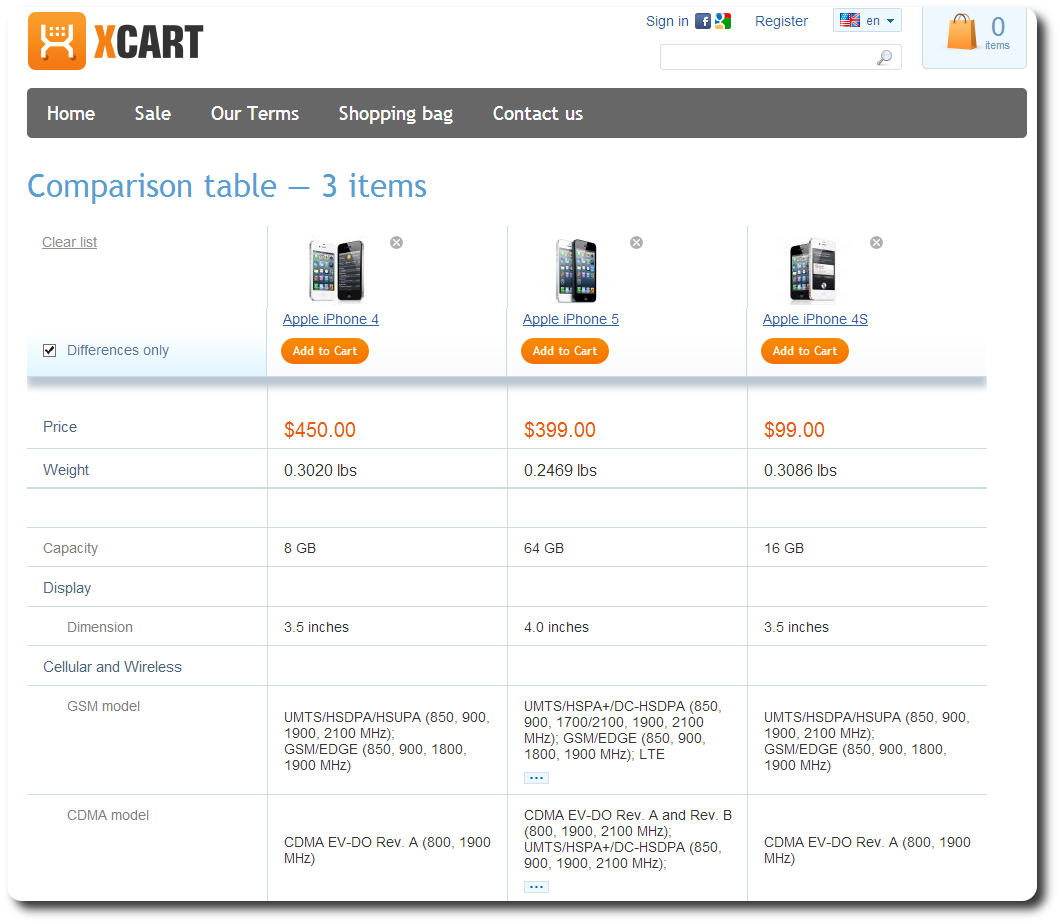Click the X-Cart logo
1060x924 pixels.
click(116, 41)
